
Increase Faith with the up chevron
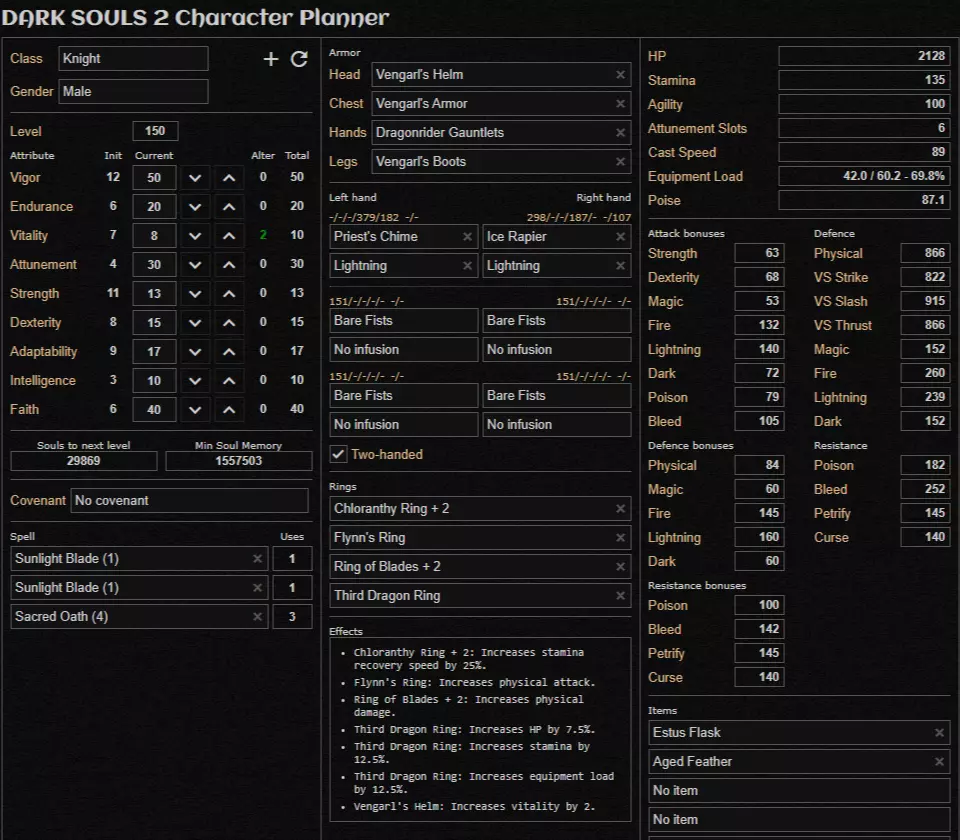click(x=229, y=410)
